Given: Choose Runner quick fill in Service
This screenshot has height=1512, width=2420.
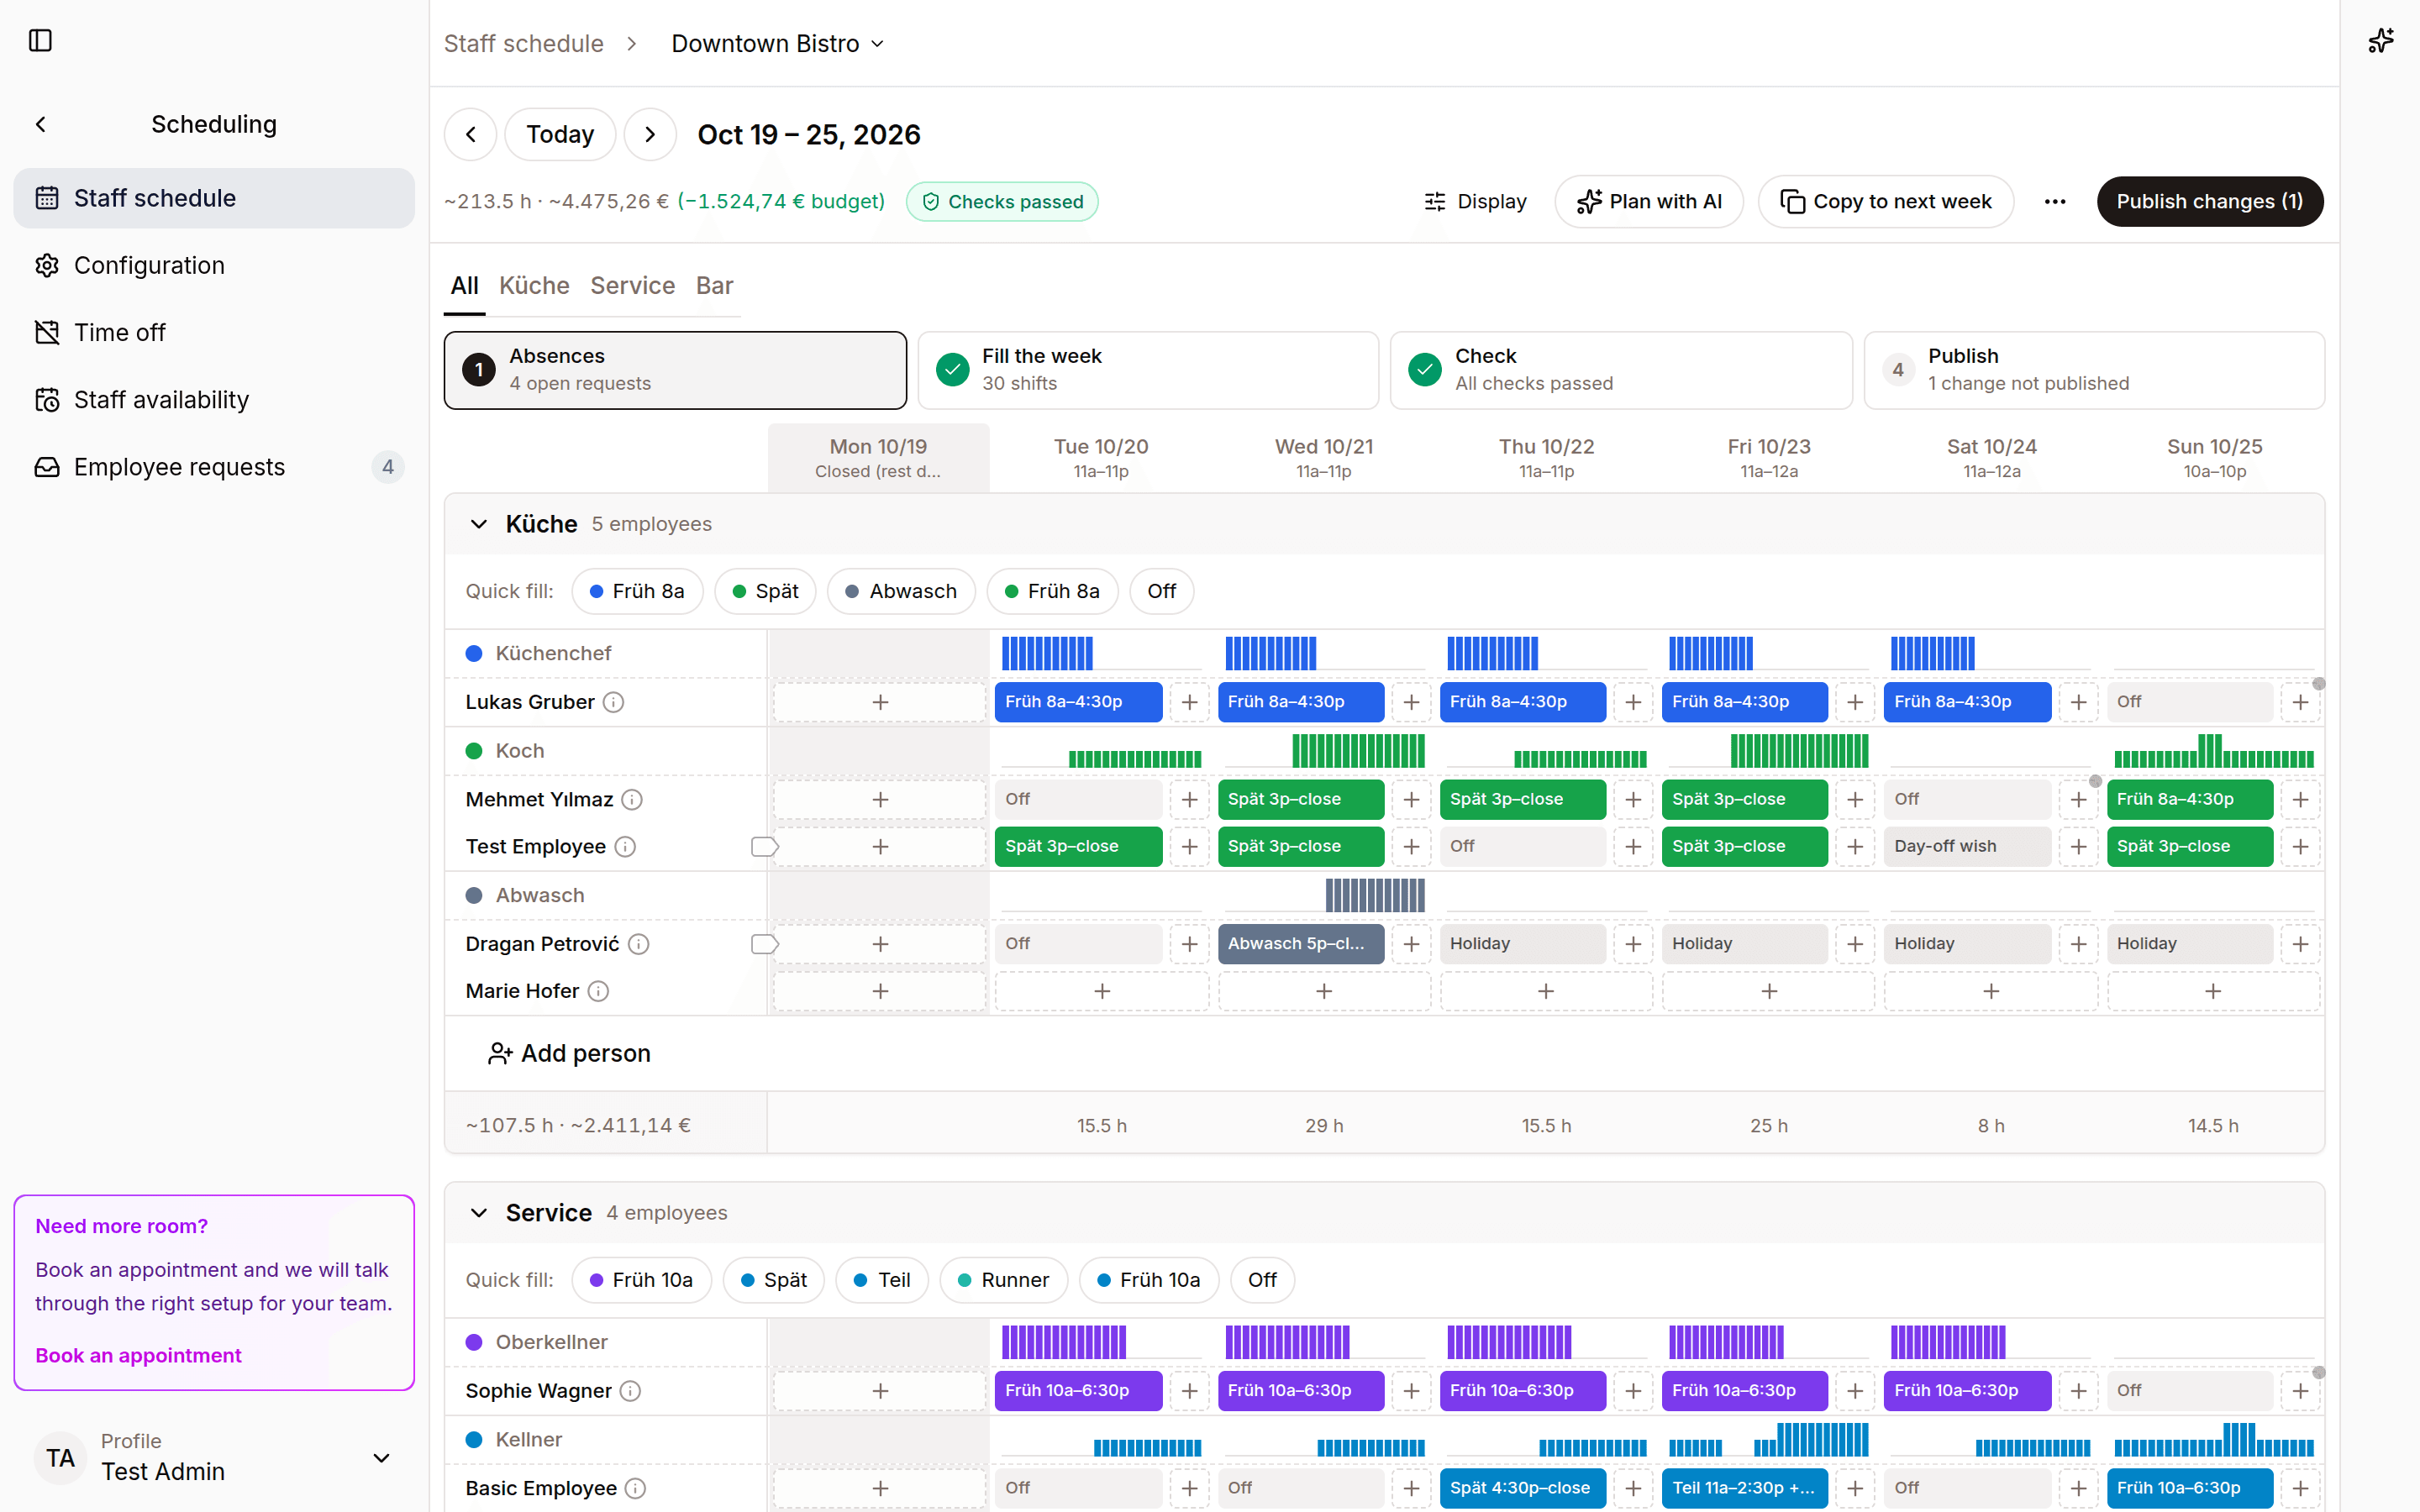Looking at the screenshot, I should click(1003, 1280).
